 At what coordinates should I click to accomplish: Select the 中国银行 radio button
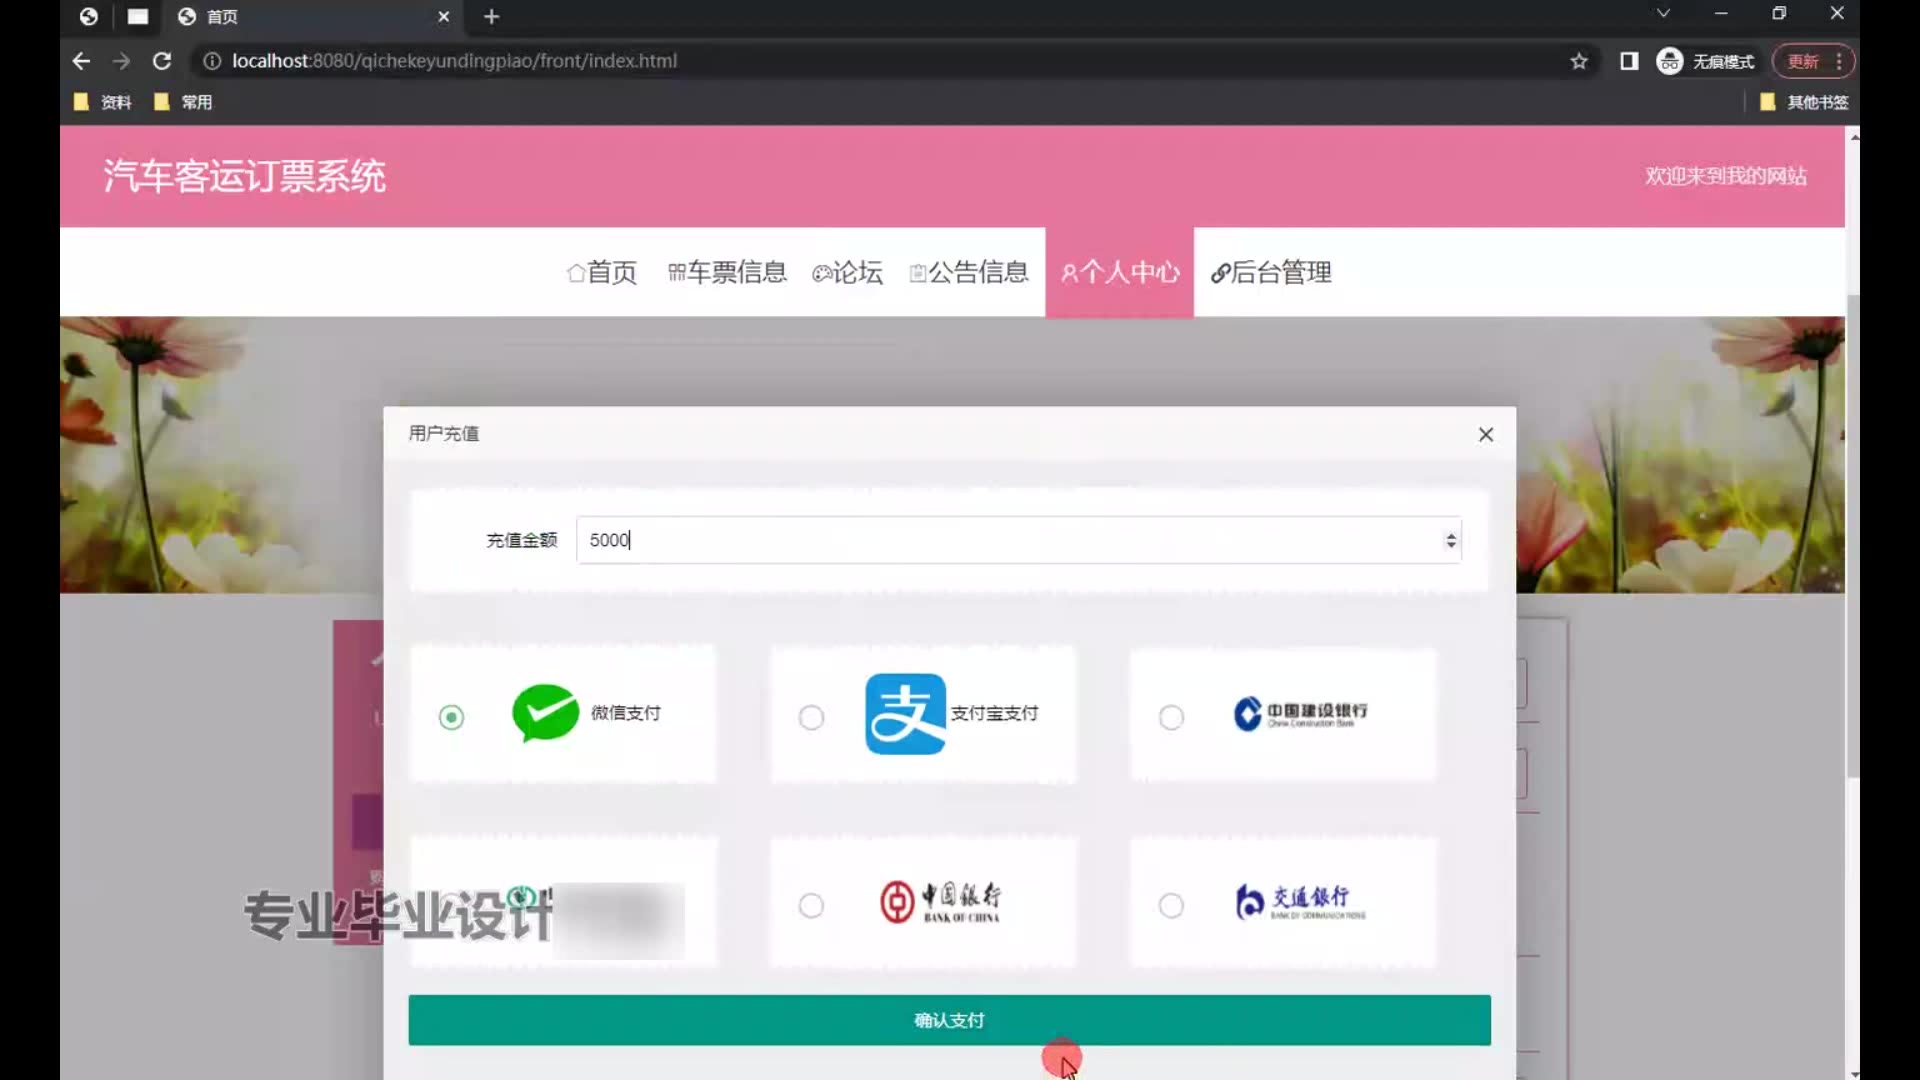811,905
